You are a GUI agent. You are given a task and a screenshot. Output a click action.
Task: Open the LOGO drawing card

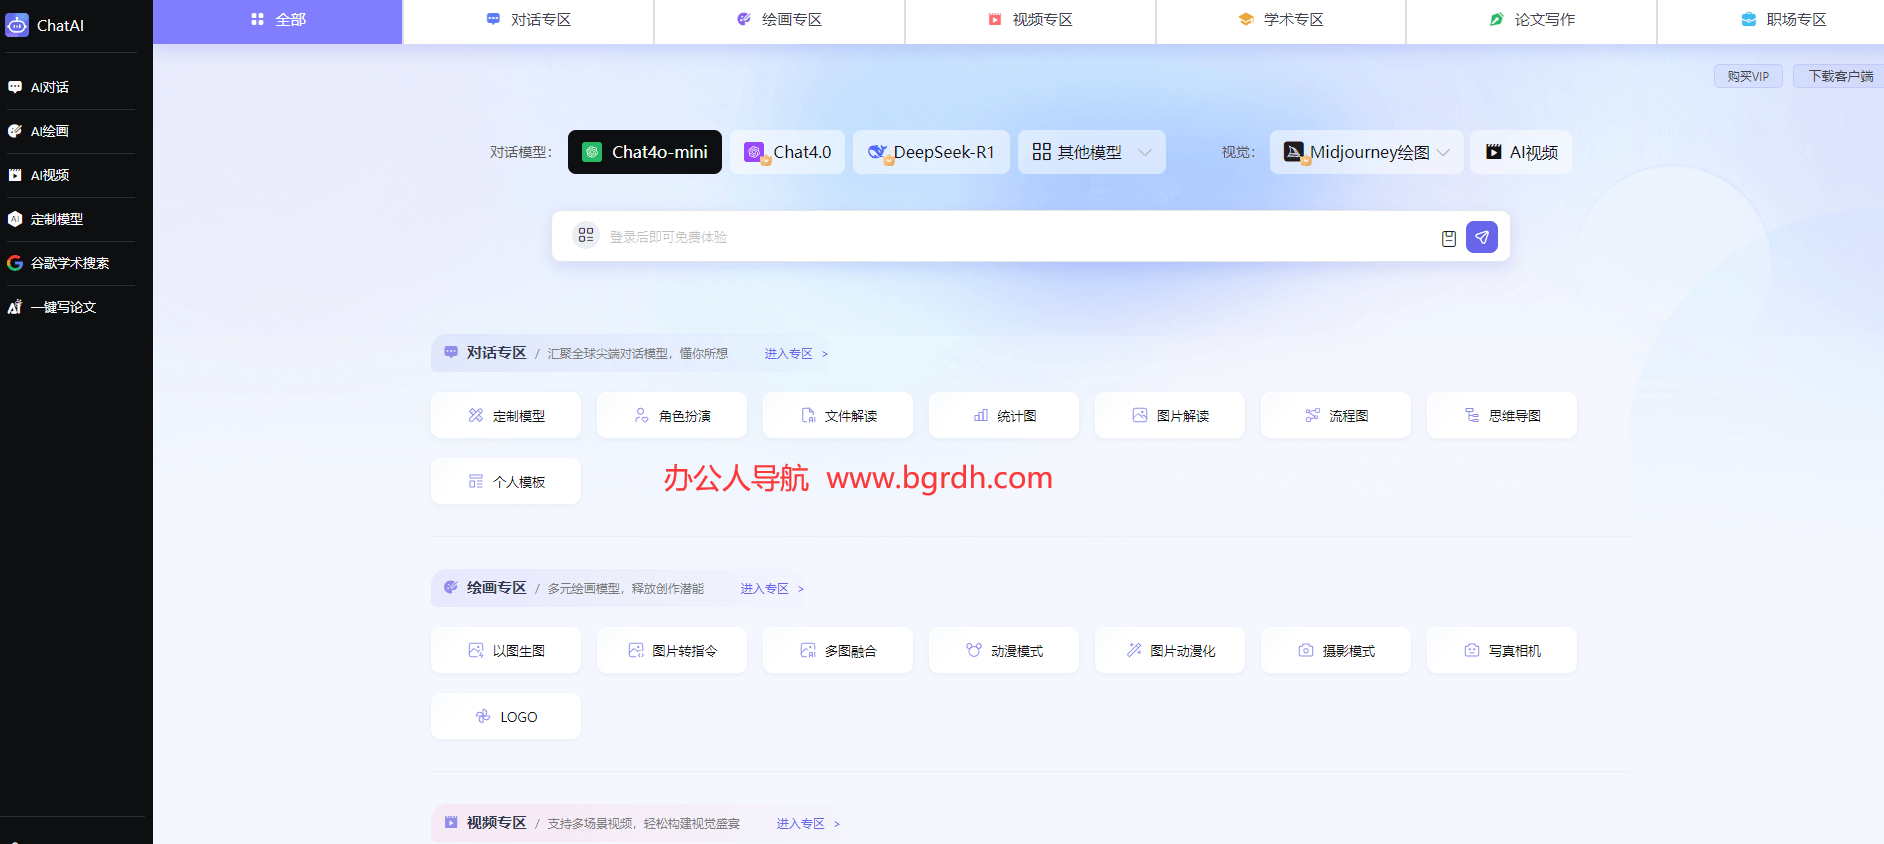pyautogui.click(x=506, y=716)
